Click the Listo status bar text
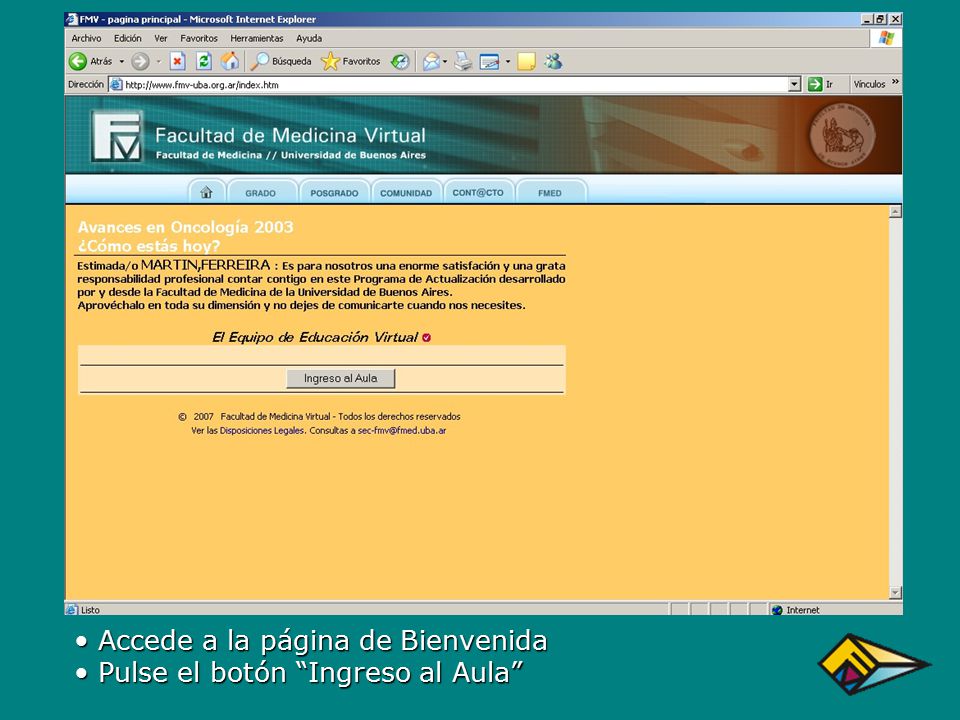Viewport: 960px width, 720px height. click(x=90, y=610)
